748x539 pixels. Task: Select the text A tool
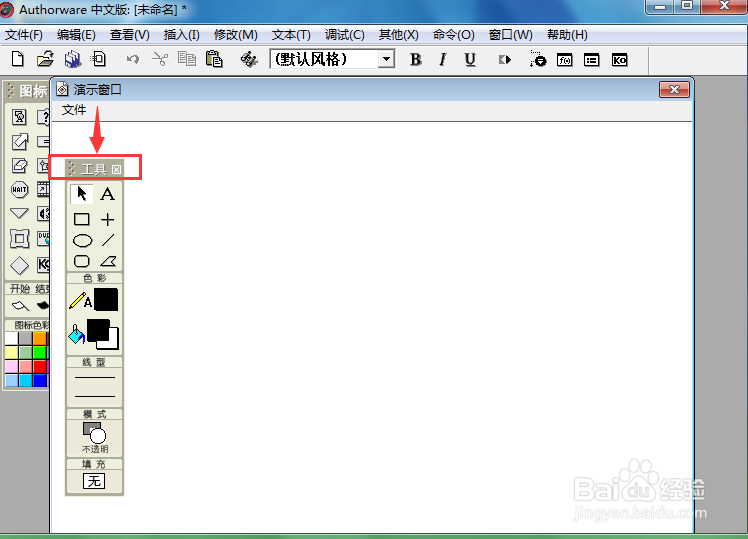[107, 194]
